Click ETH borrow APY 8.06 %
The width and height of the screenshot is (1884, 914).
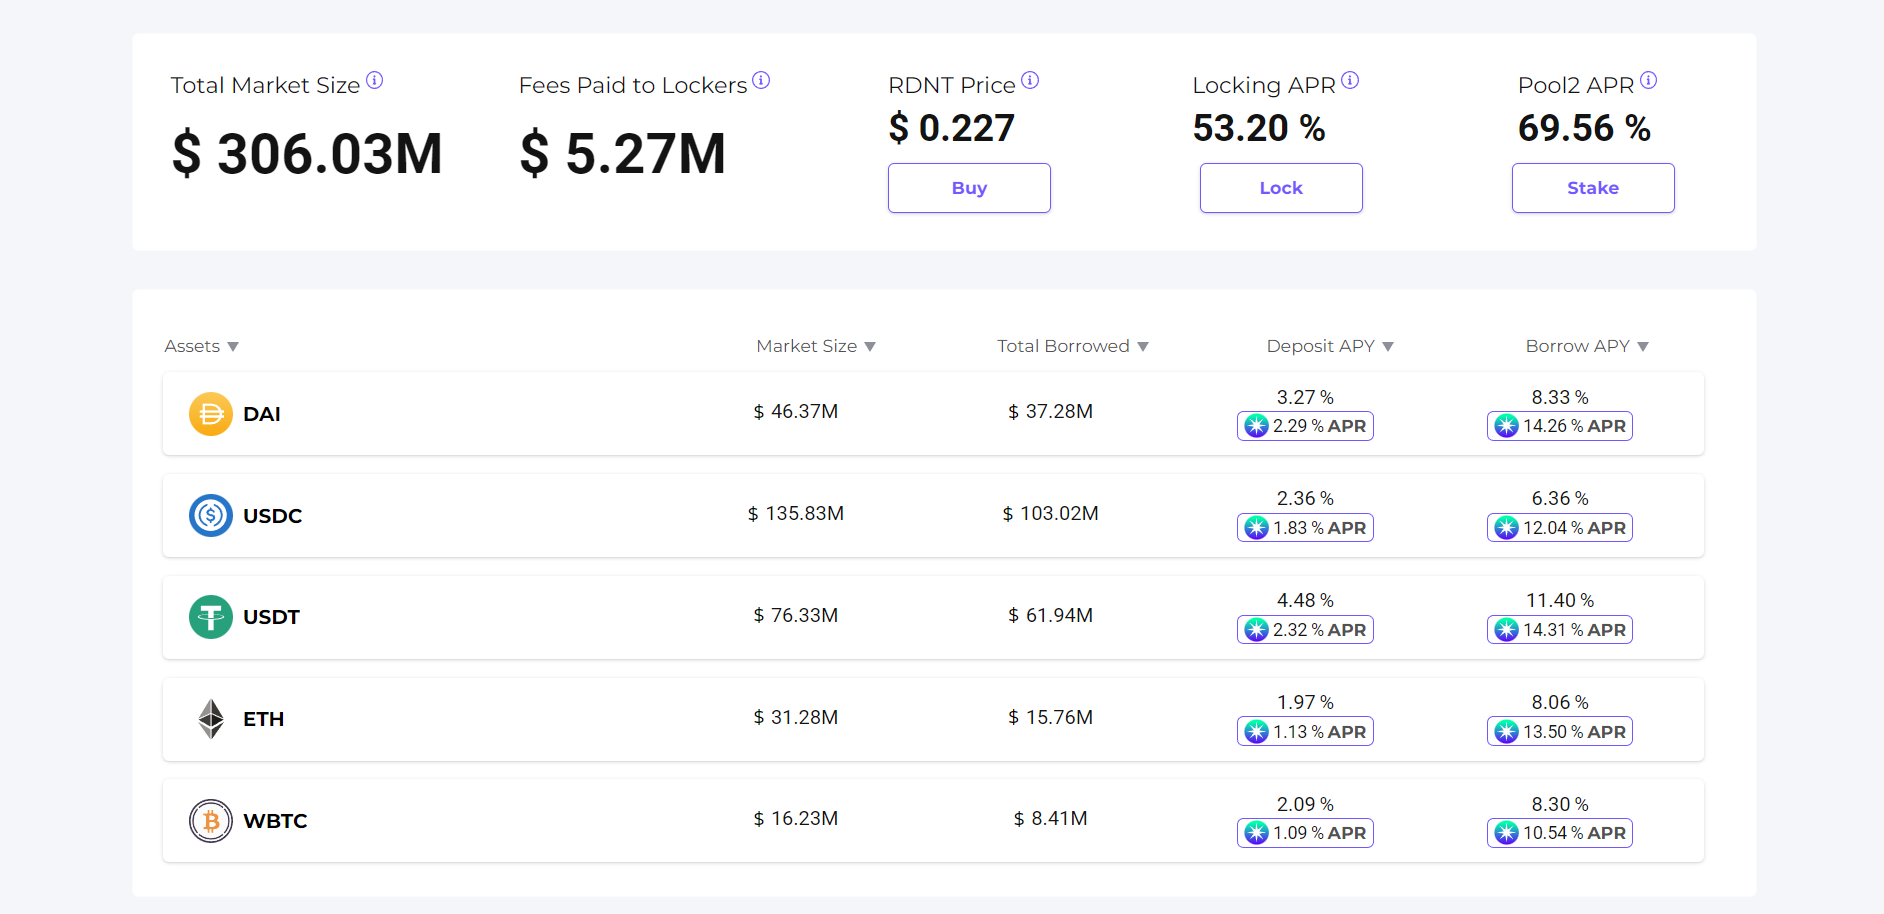click(1560, 703)
